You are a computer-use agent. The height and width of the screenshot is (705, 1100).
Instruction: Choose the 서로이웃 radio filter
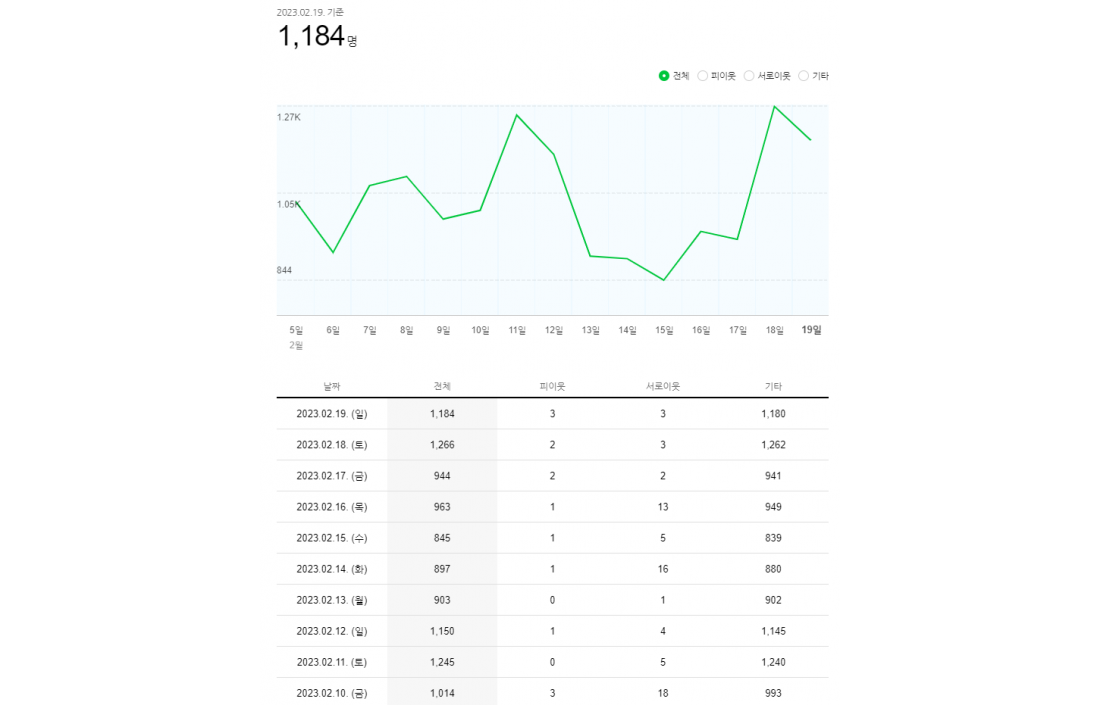coord(749,76)
